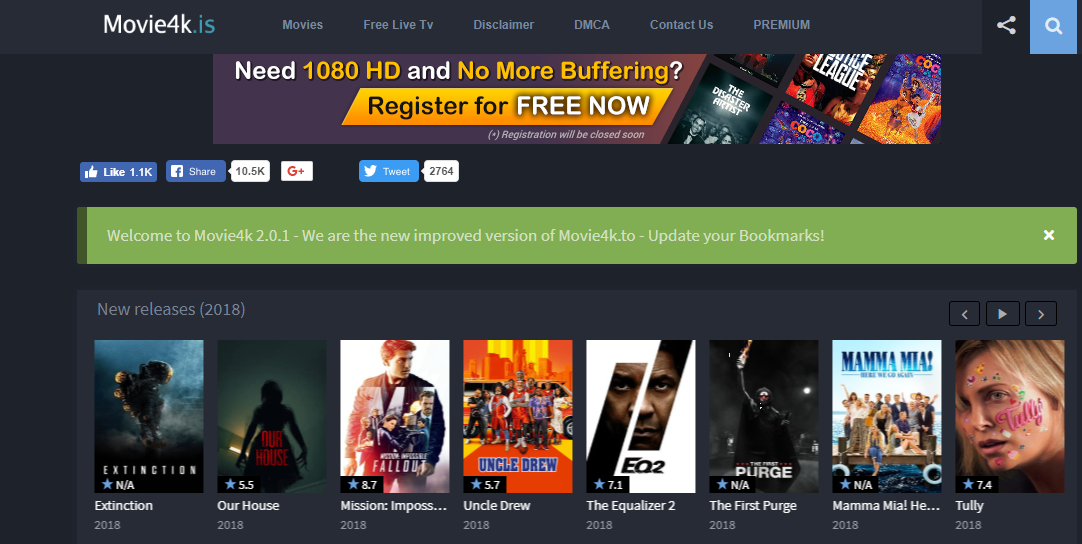Viewport: 1082px width, 544px height.
Task: Share the page via Facebook Share button
Action: (x=195, y=171)
